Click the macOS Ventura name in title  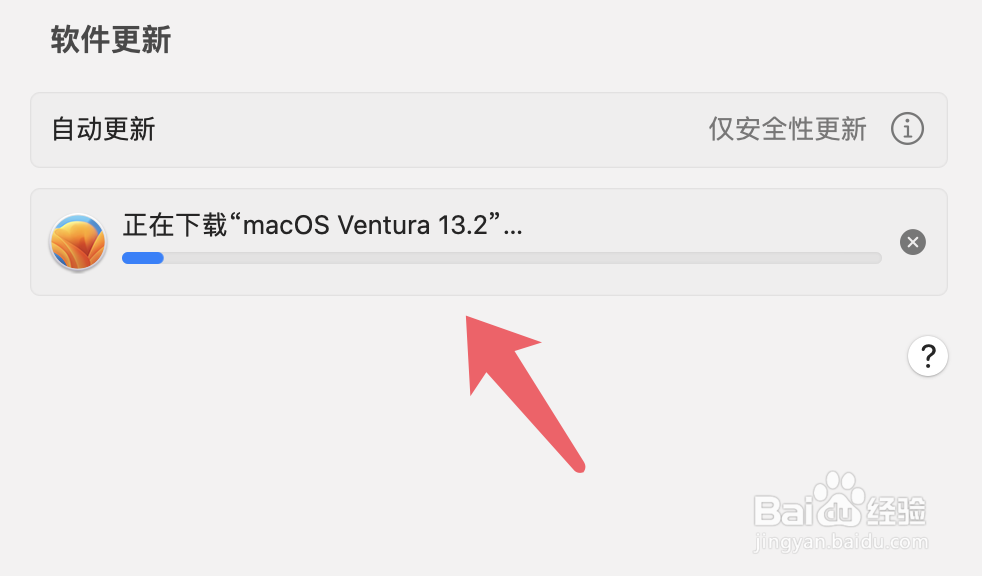(x=336, y=225)
